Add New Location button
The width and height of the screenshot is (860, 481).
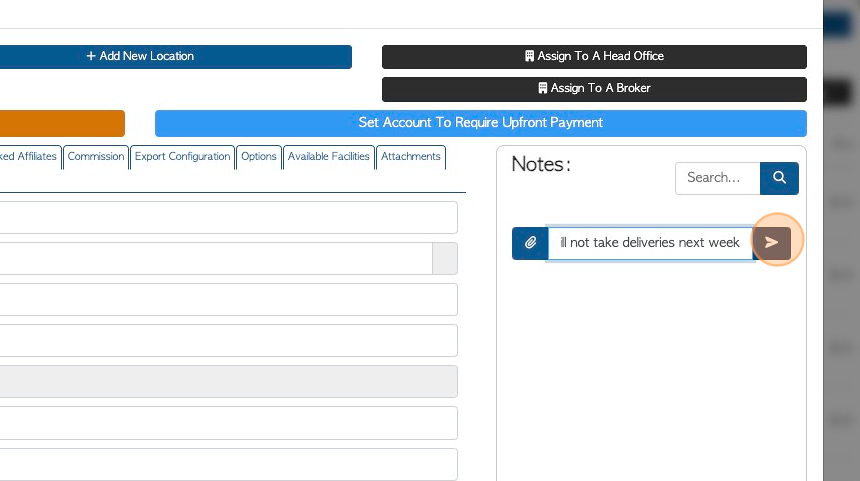176,56
